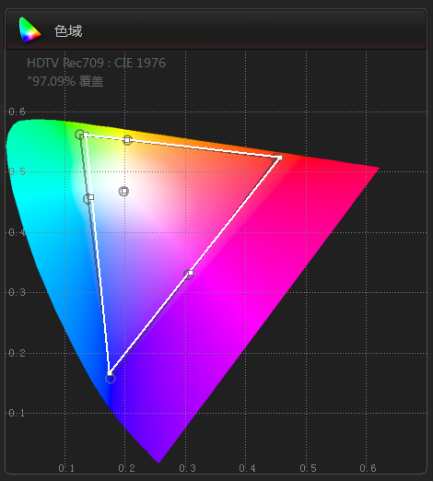Image resolution: width=434 pixels, height=482 pixels.
Task: Select the magenta secondary point marker
Action: (x=190, y=274)
